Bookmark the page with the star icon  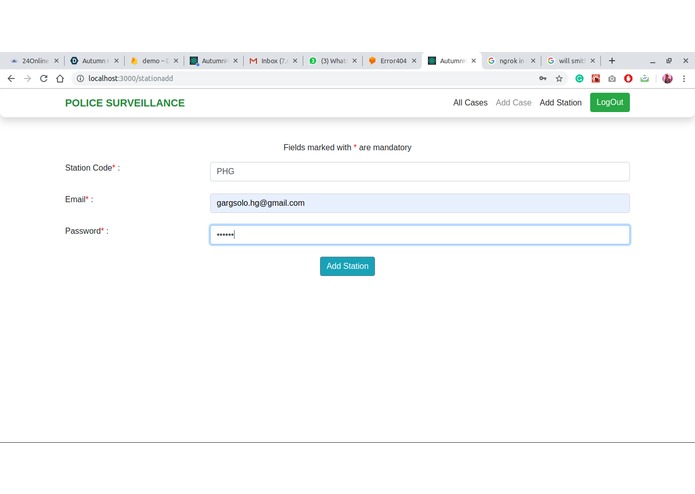559,78
